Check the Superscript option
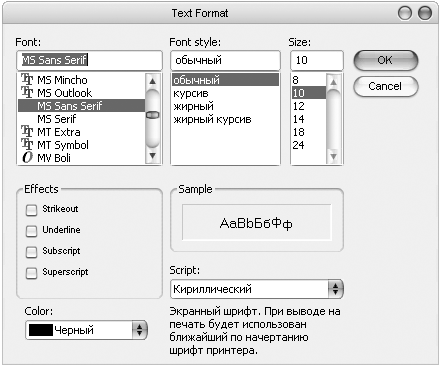The height and width of the screenshot is (365, 439). pyautogui.click(x=31, y=273)
